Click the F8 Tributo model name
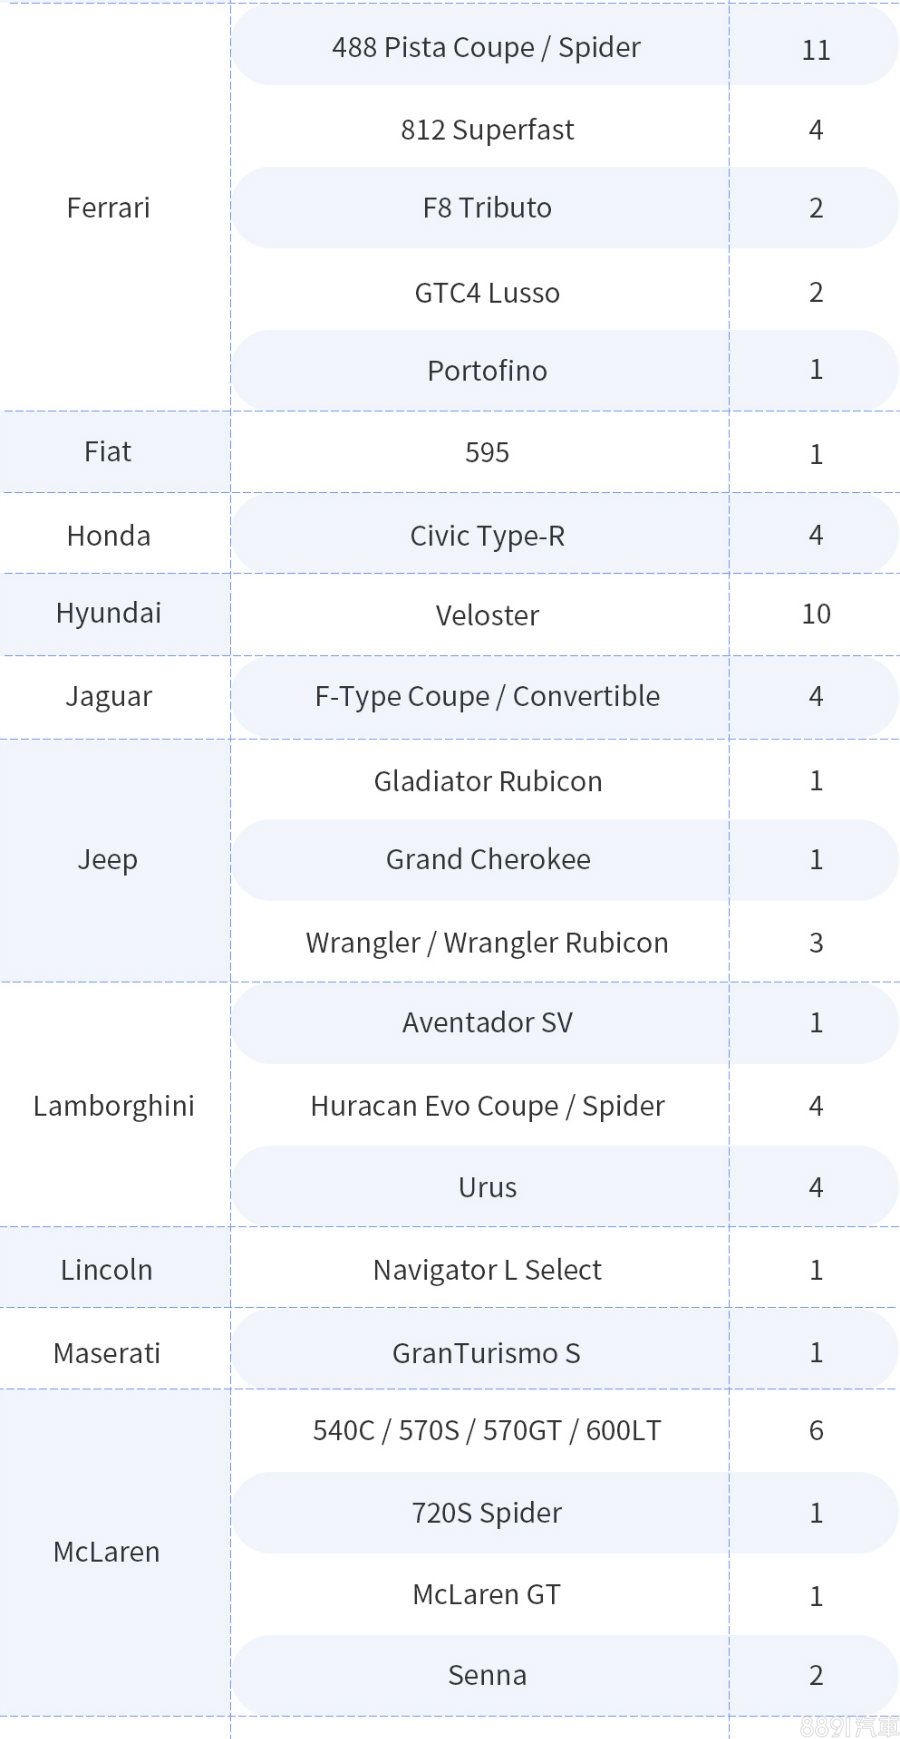 [487, 208]
